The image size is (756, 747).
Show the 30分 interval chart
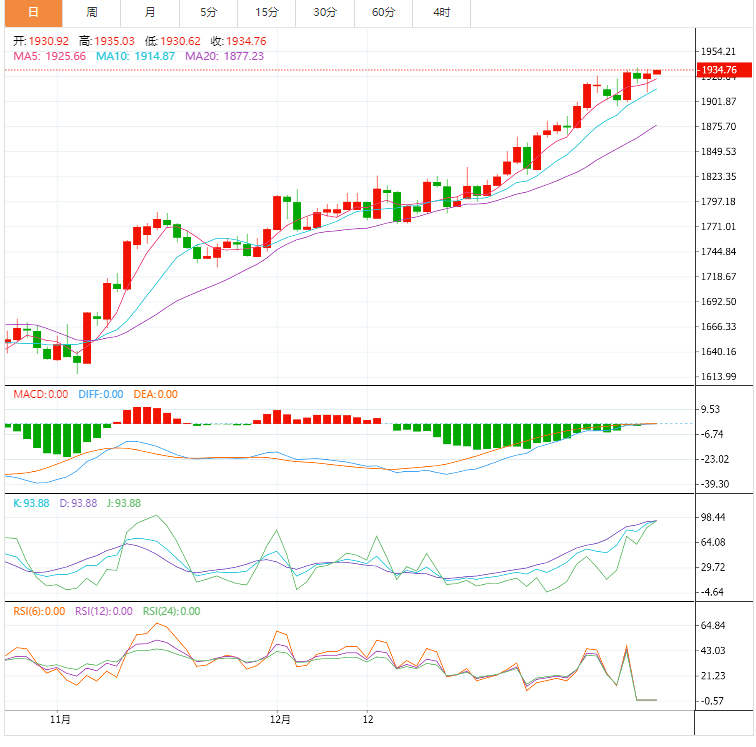coord(325,13)
